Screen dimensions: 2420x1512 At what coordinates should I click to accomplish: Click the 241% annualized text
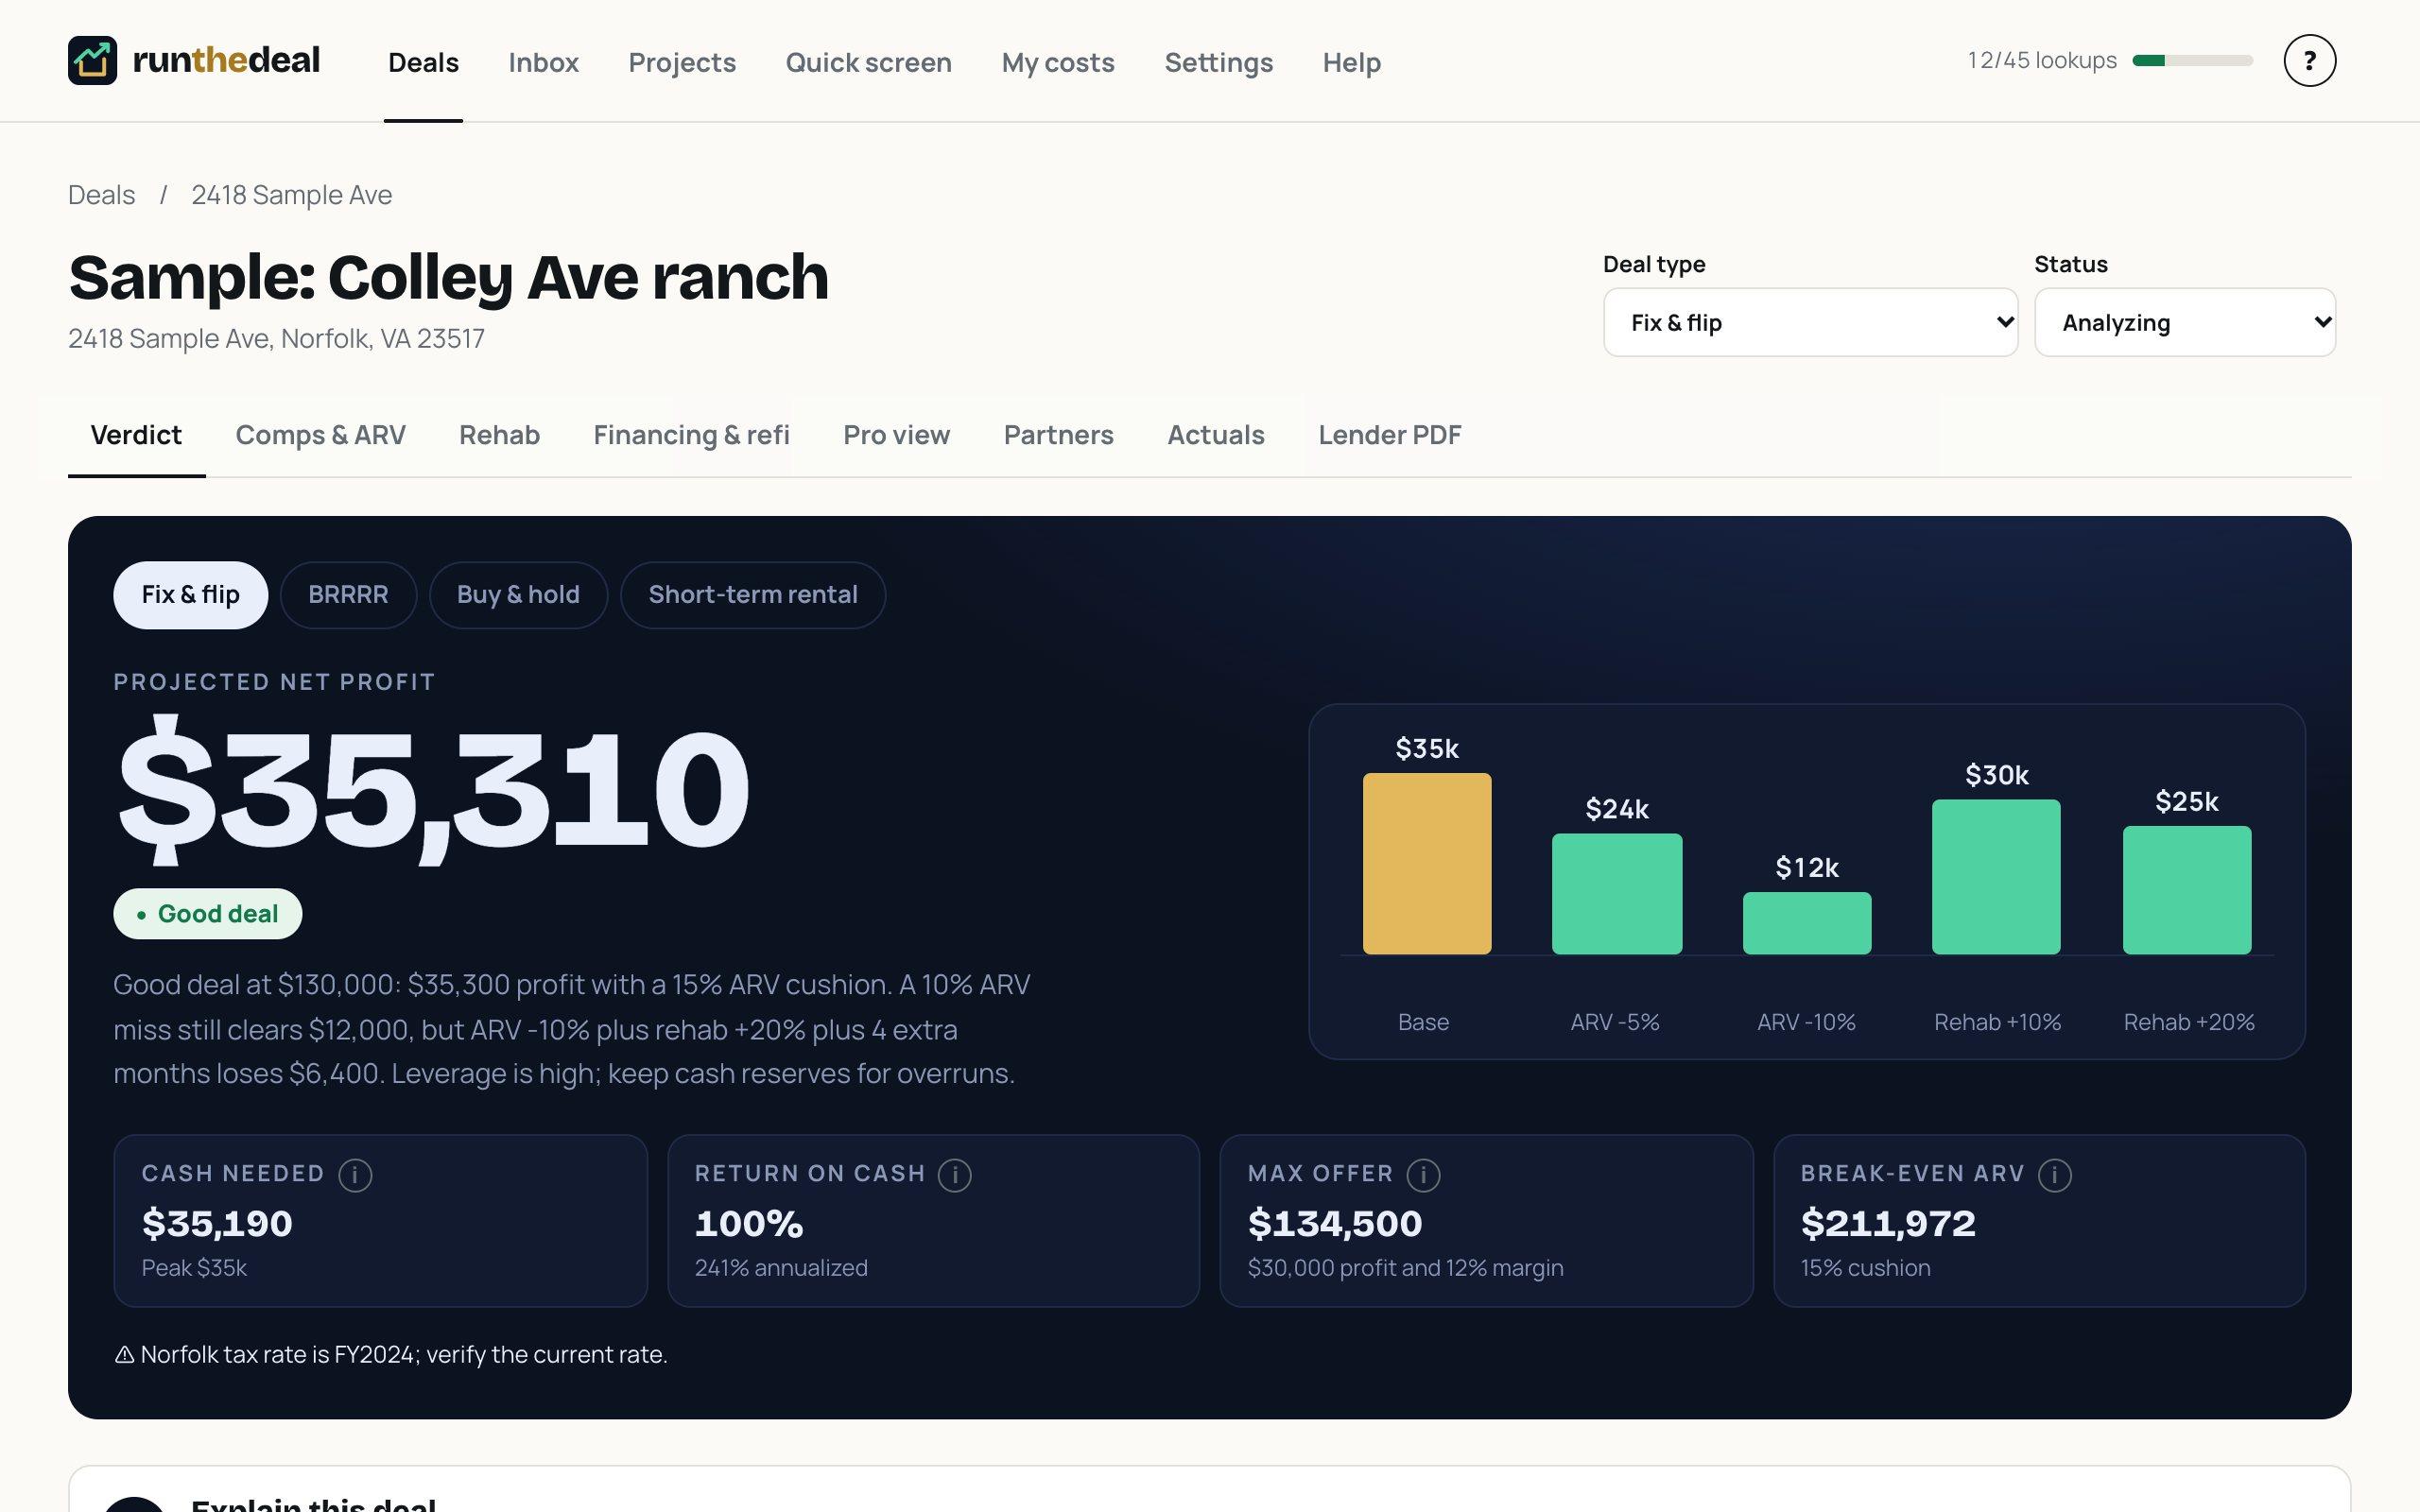[x=781, y=1268]
